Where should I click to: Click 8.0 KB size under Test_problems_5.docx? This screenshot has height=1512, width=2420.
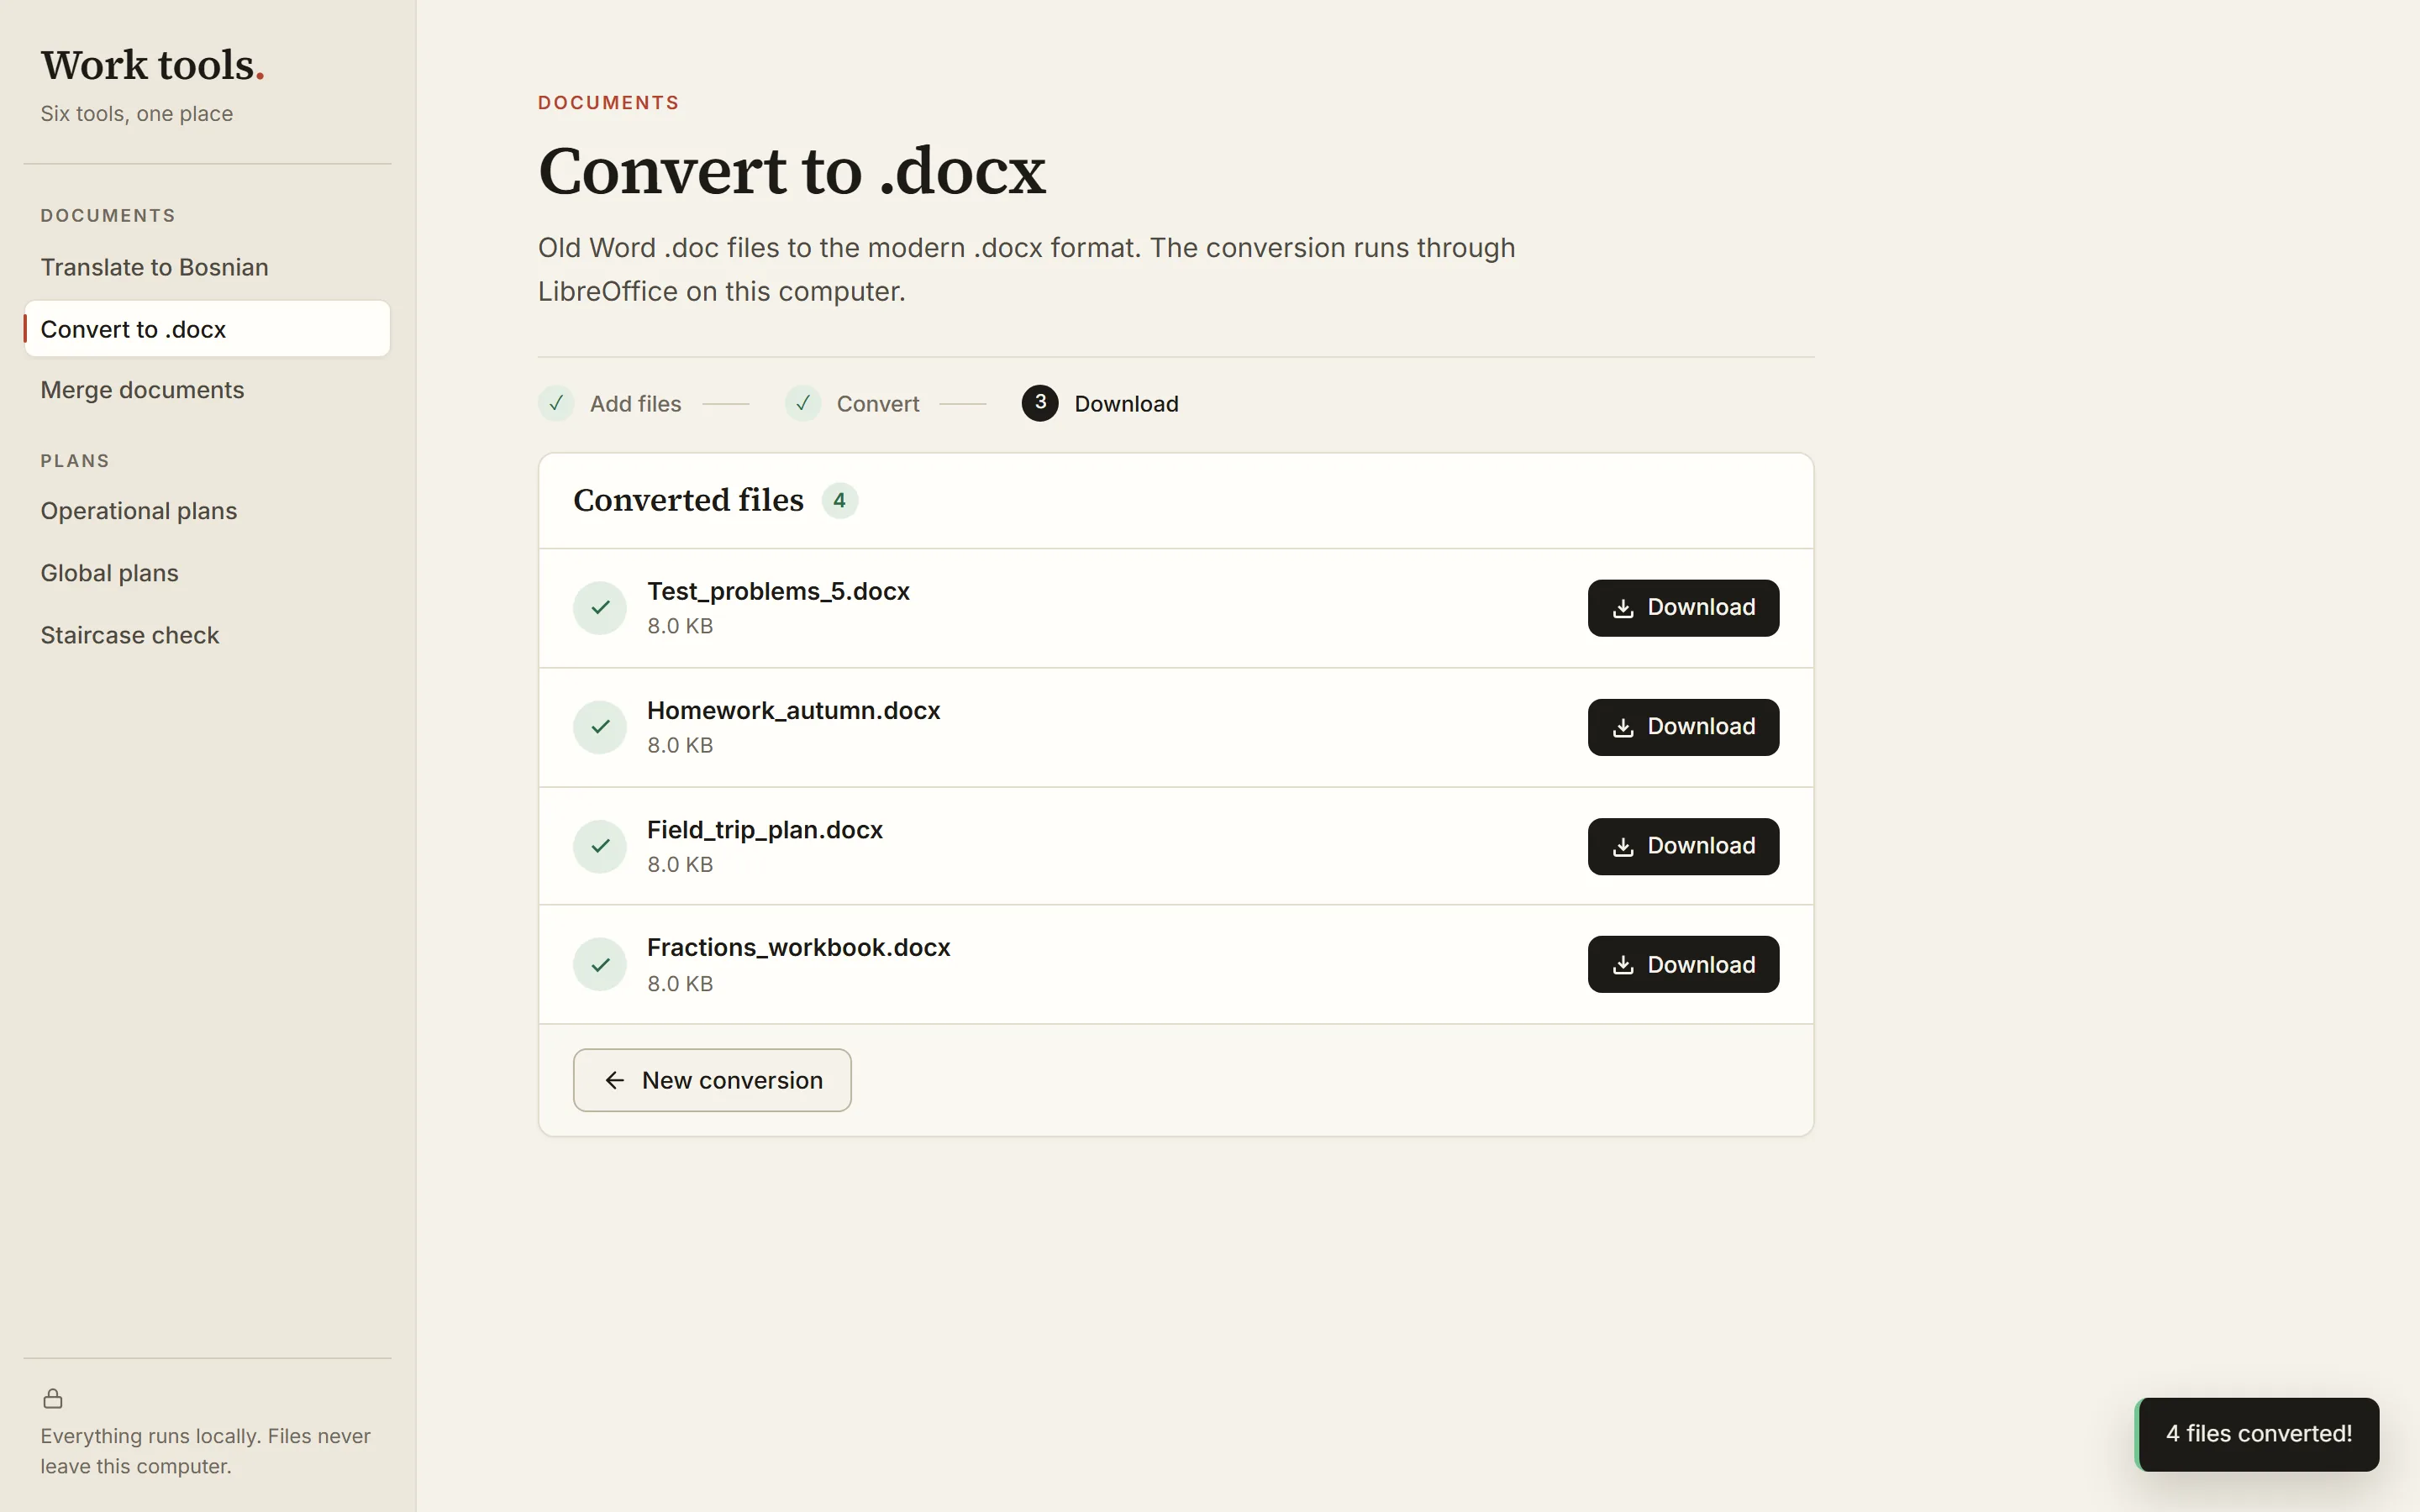[x=680, y=626]
